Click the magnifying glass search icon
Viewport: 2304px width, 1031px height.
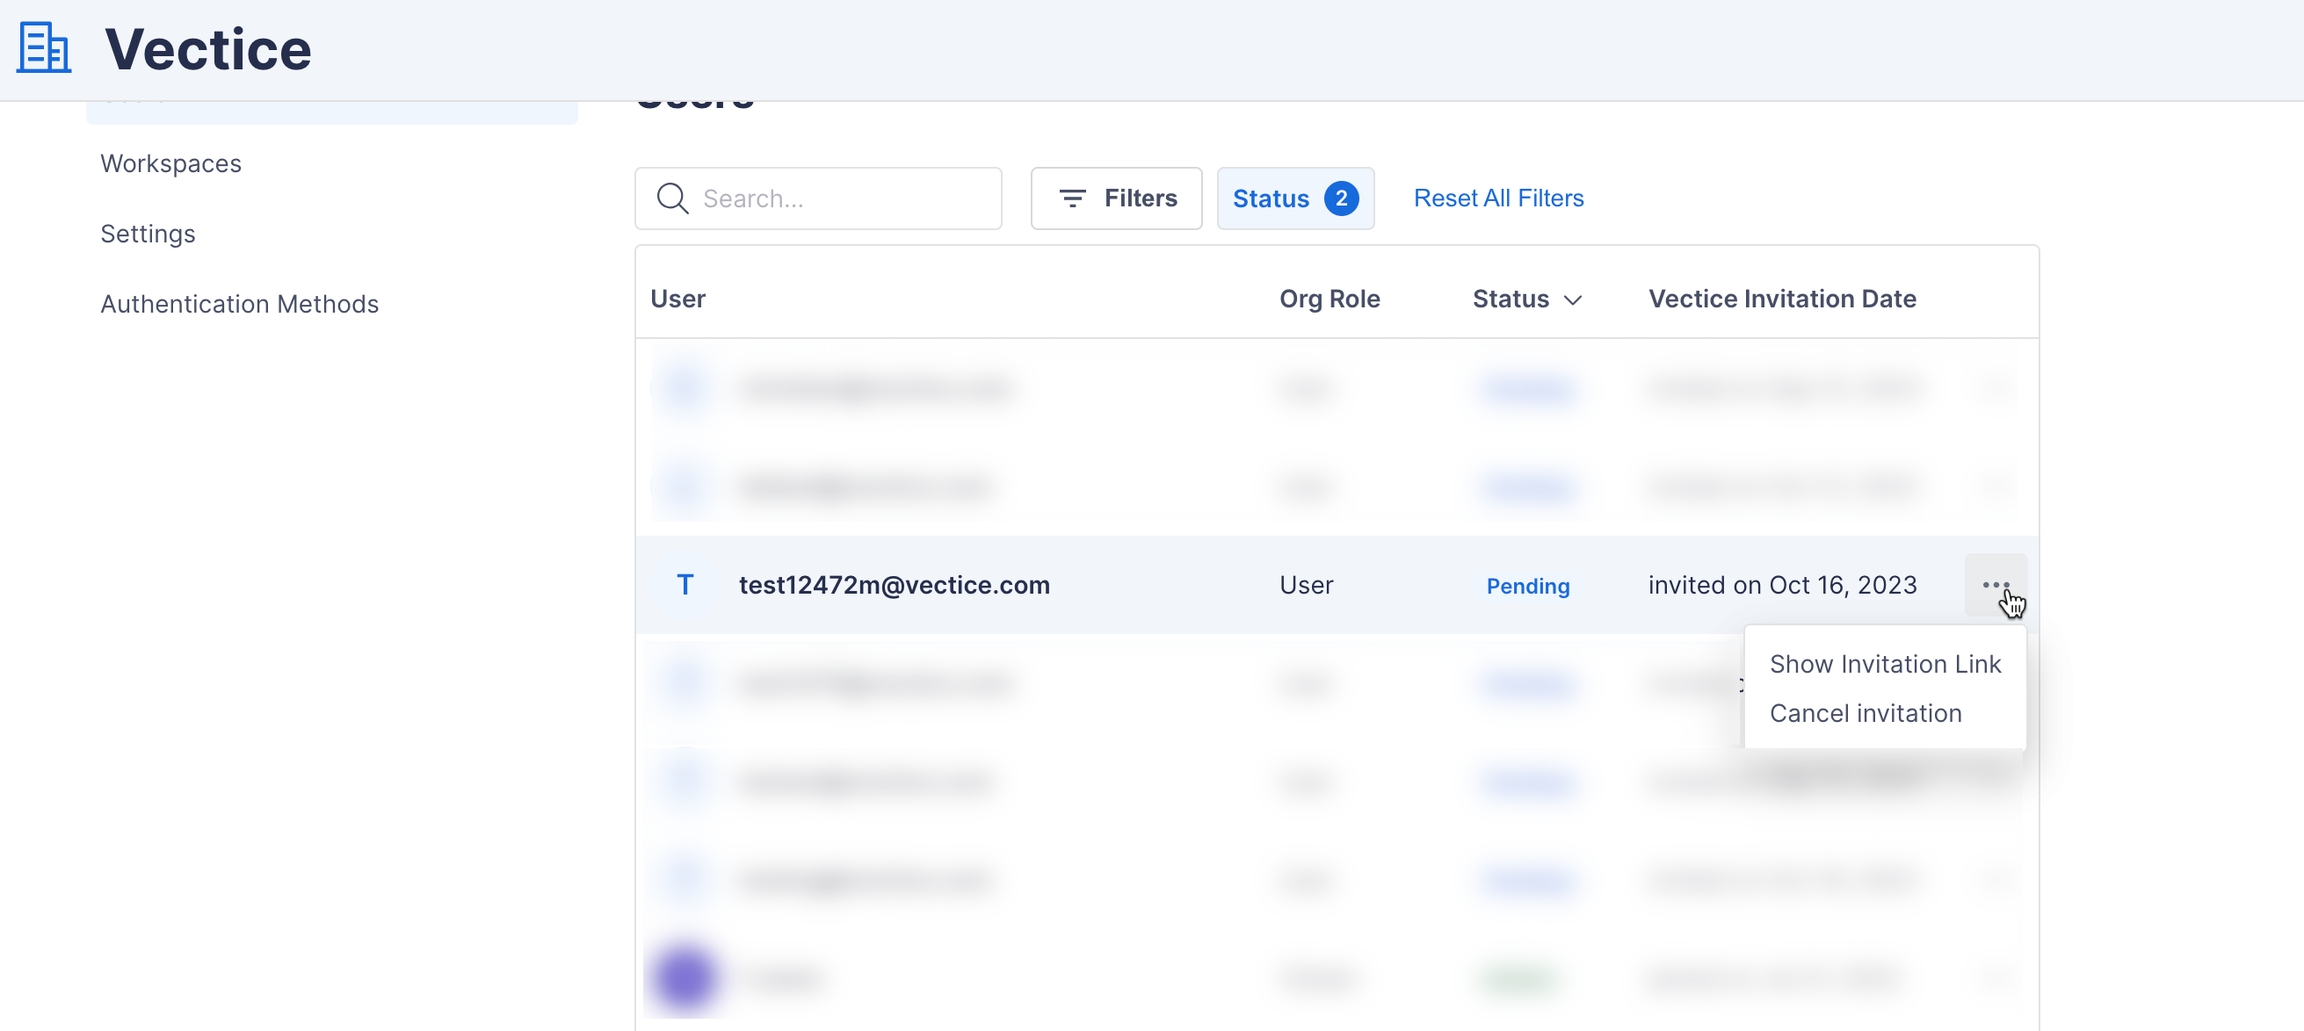pos(672,198)
